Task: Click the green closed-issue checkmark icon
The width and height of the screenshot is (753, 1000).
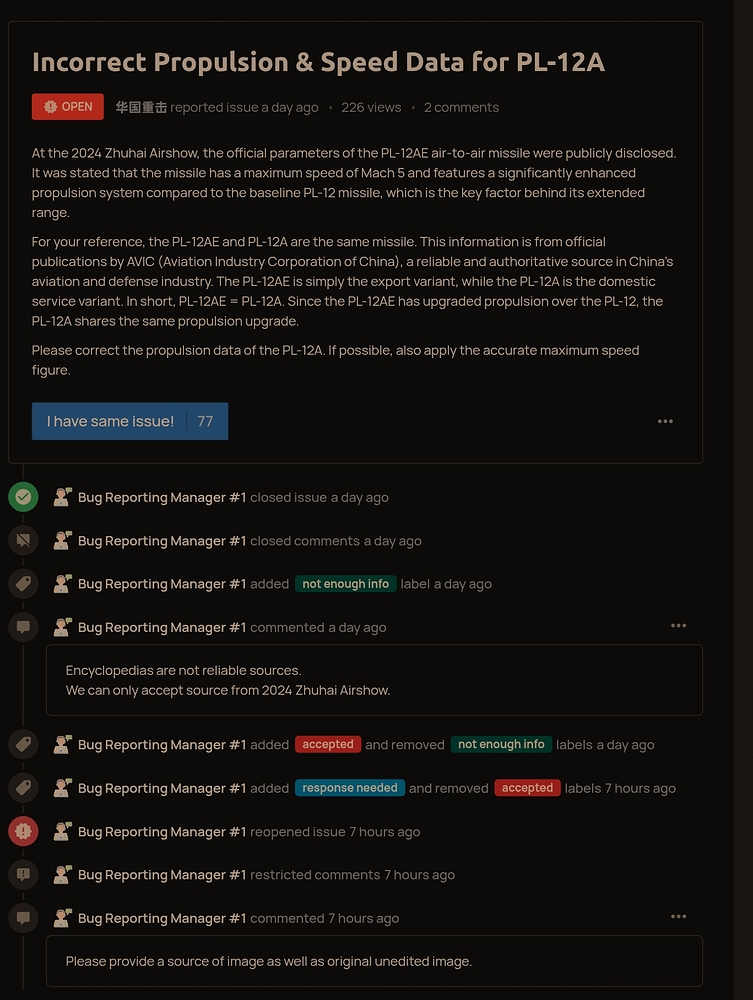Action: click(23, 496)
